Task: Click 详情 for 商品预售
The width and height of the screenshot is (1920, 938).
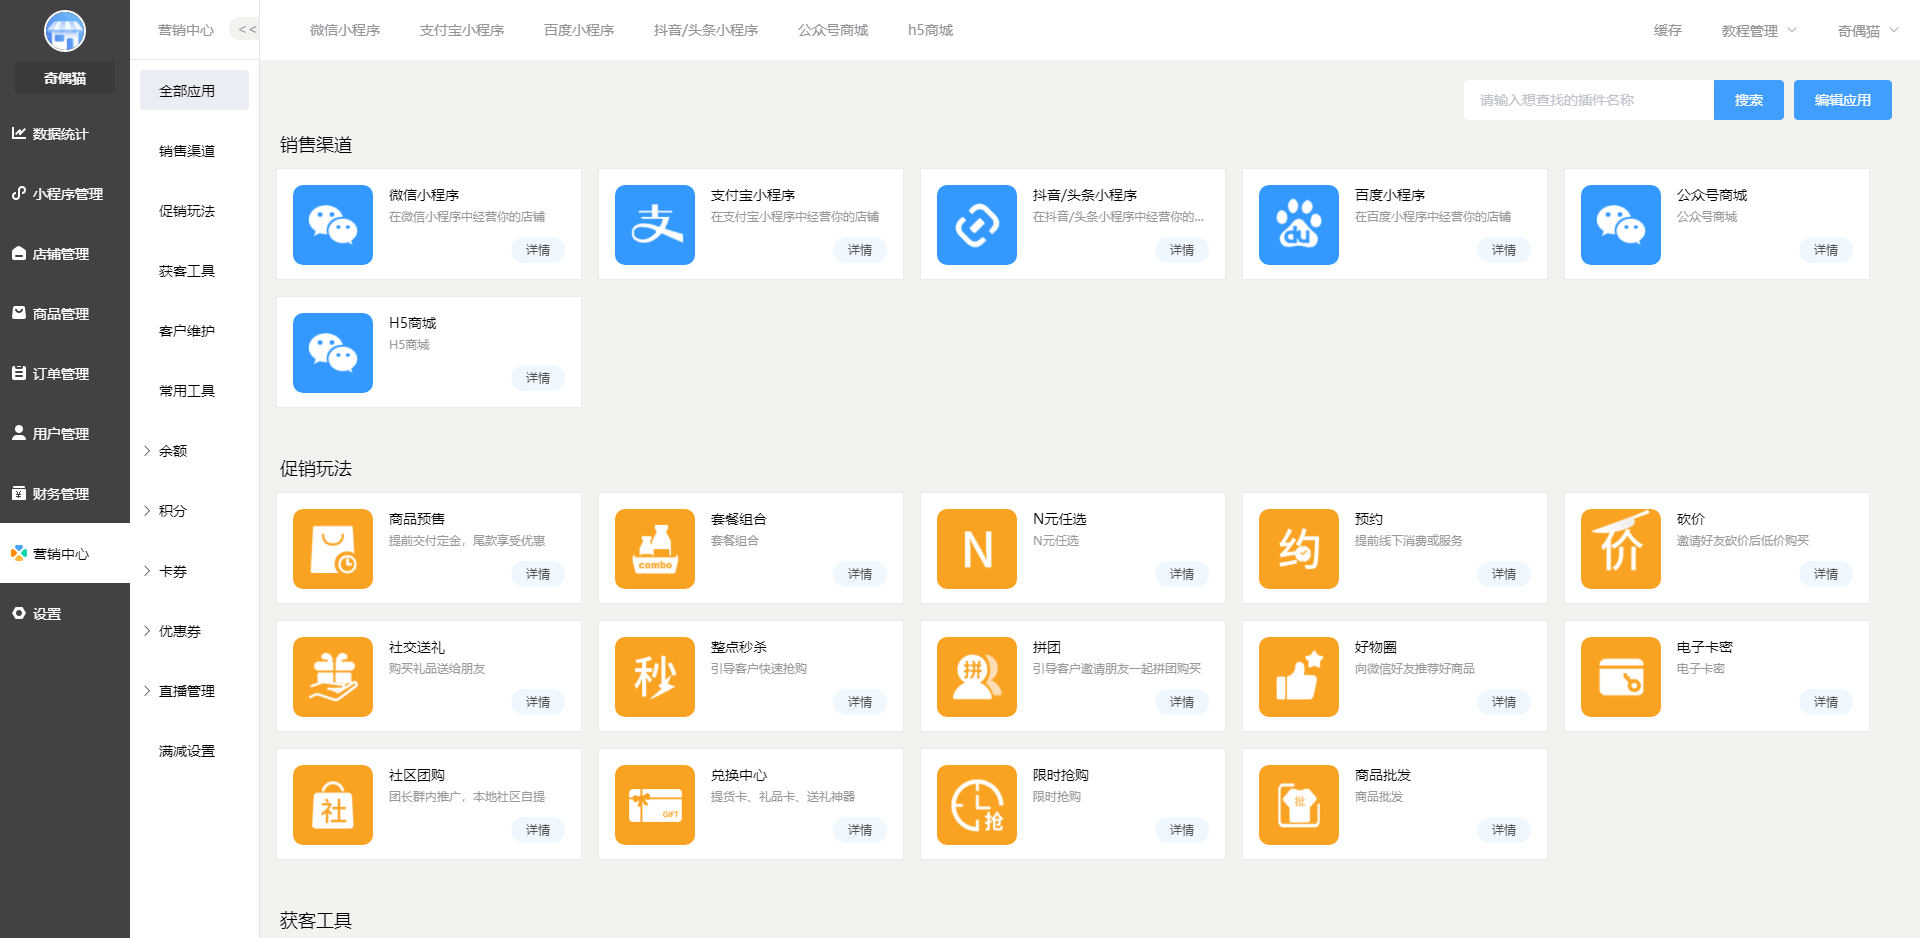Action: coord(538,574)
